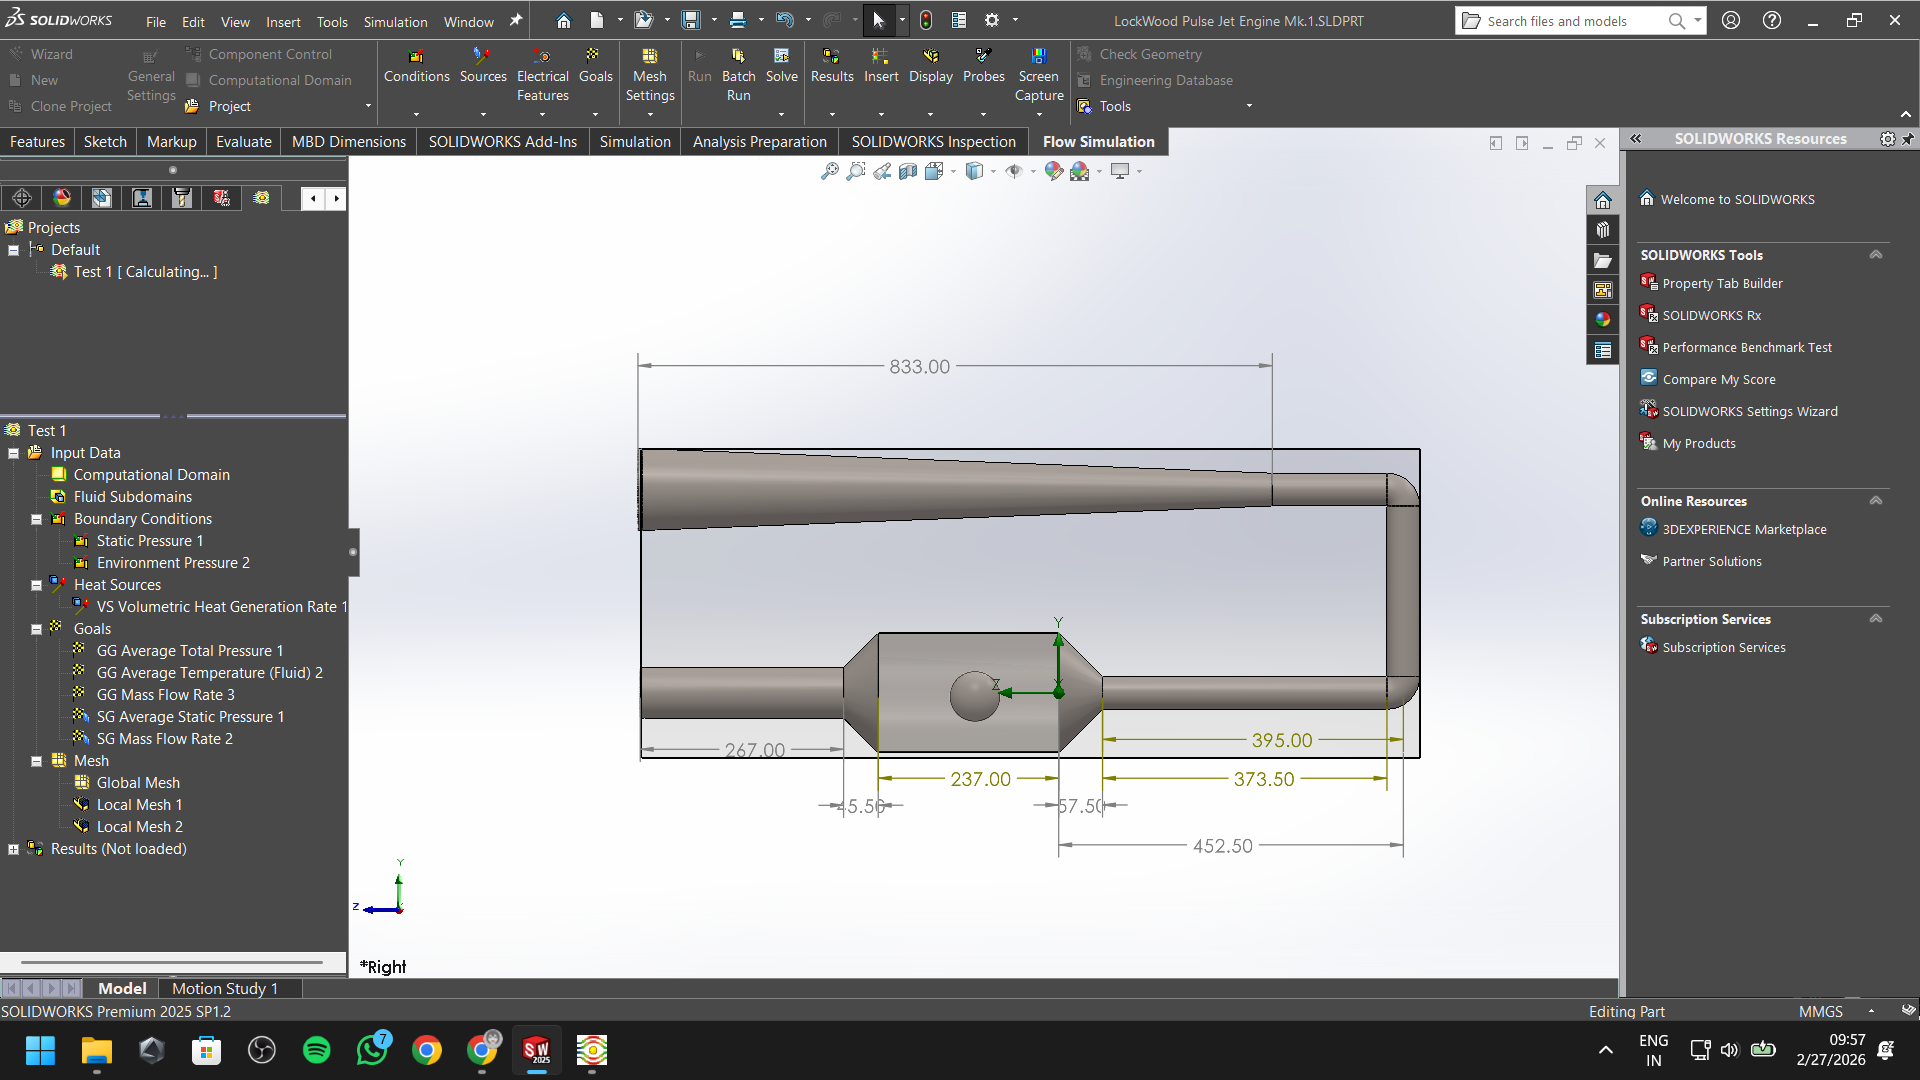Click the Goals ribbon icon
This screenshot has width=1920, height=1080.
(x=595, y=66)
